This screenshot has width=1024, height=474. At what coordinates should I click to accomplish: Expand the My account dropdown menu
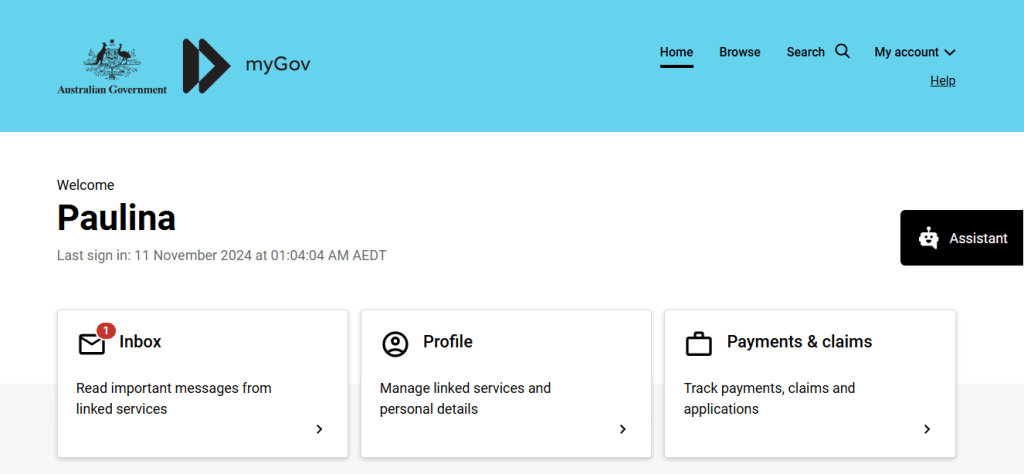coord(914,52)
